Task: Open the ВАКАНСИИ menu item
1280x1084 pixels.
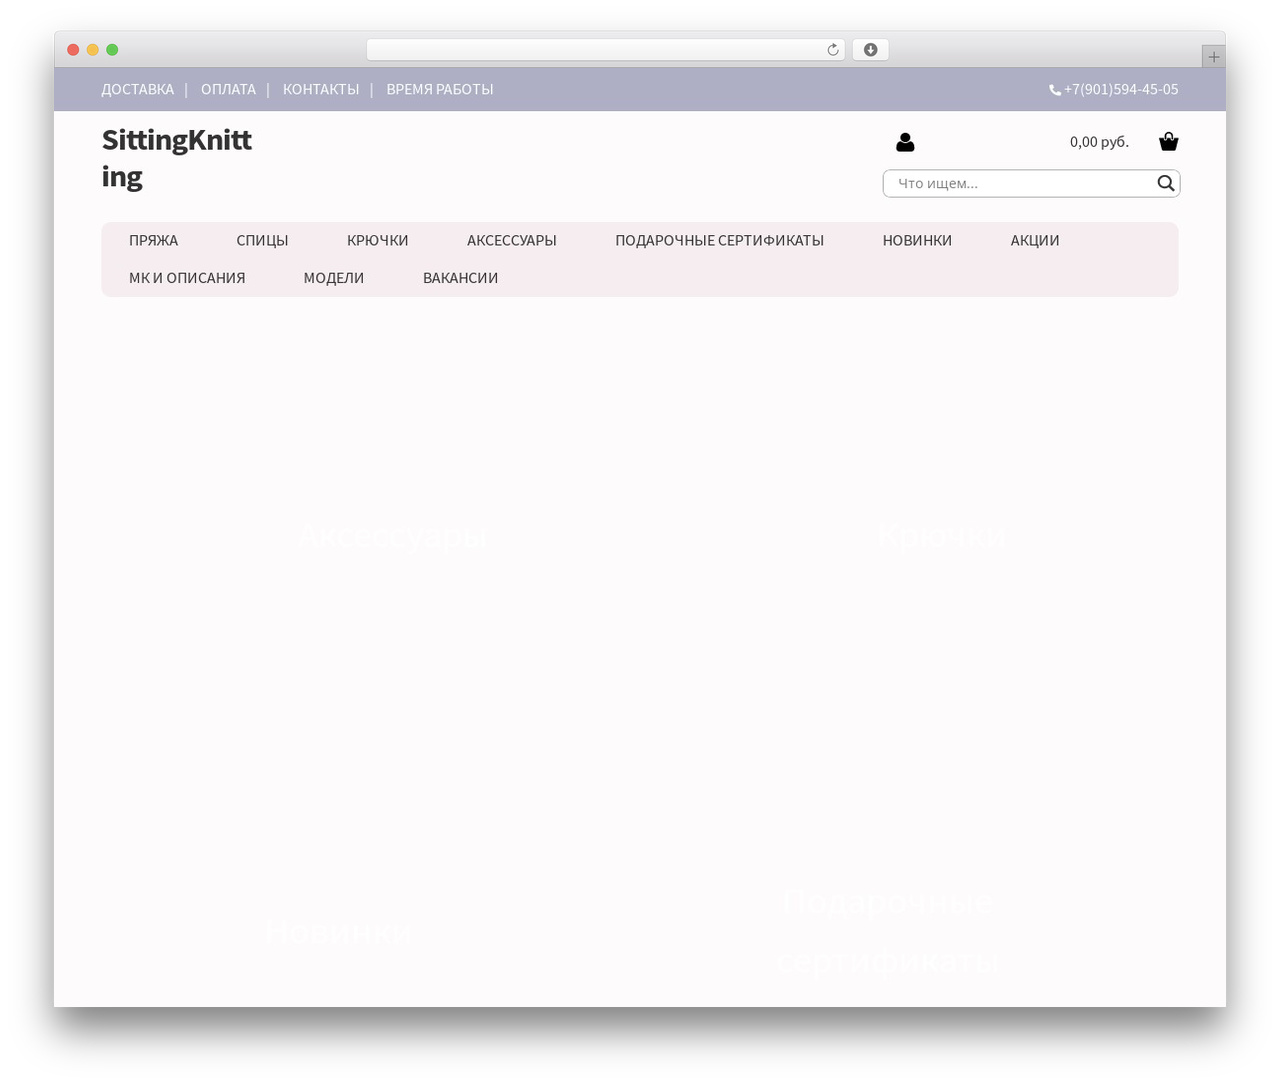Action: [461, 278]
